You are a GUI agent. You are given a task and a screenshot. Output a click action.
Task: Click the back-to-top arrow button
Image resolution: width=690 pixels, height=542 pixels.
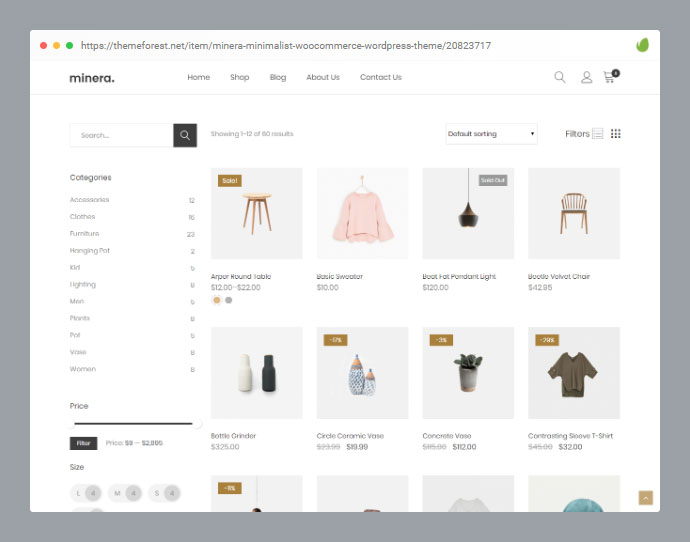point(646,498)
